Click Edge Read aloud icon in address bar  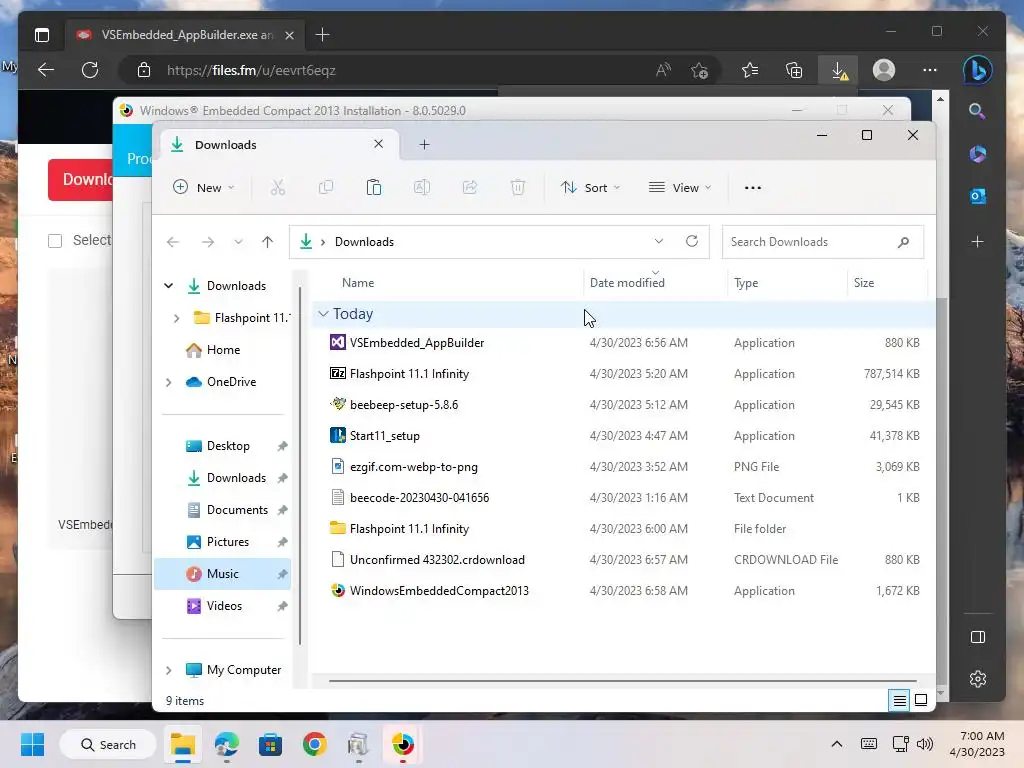[x=663, y=71]
